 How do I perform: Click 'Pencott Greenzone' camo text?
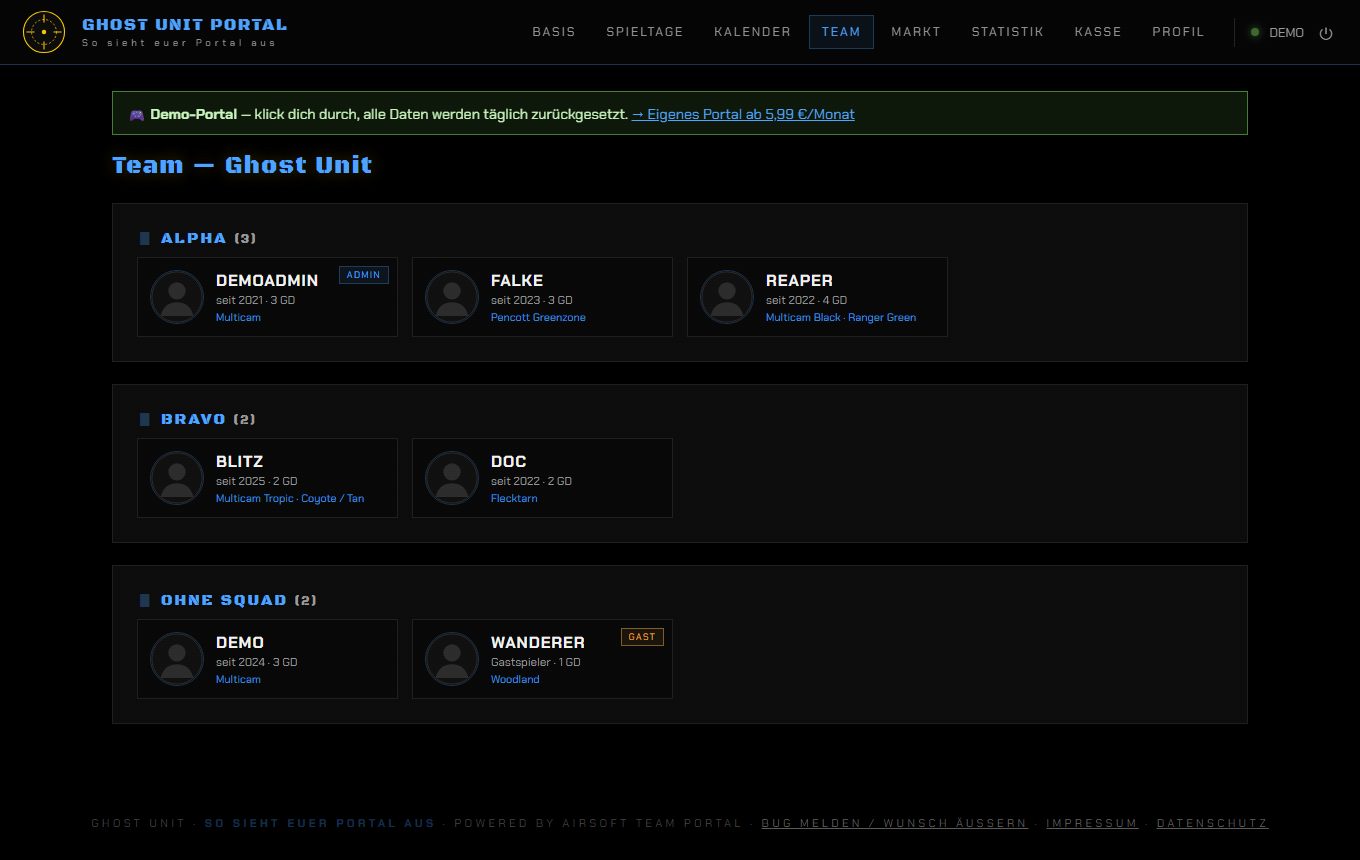coord(538,317)
